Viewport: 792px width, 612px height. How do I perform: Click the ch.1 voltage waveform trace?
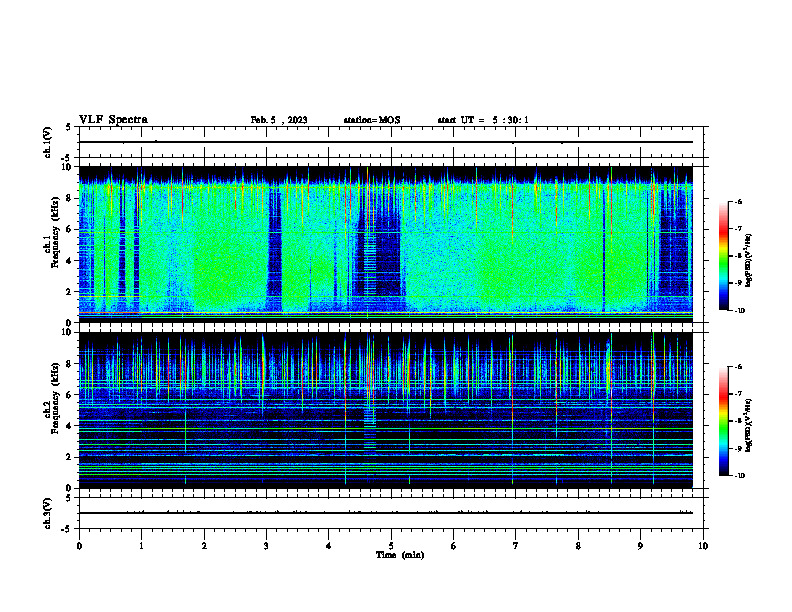pos(385,142)
